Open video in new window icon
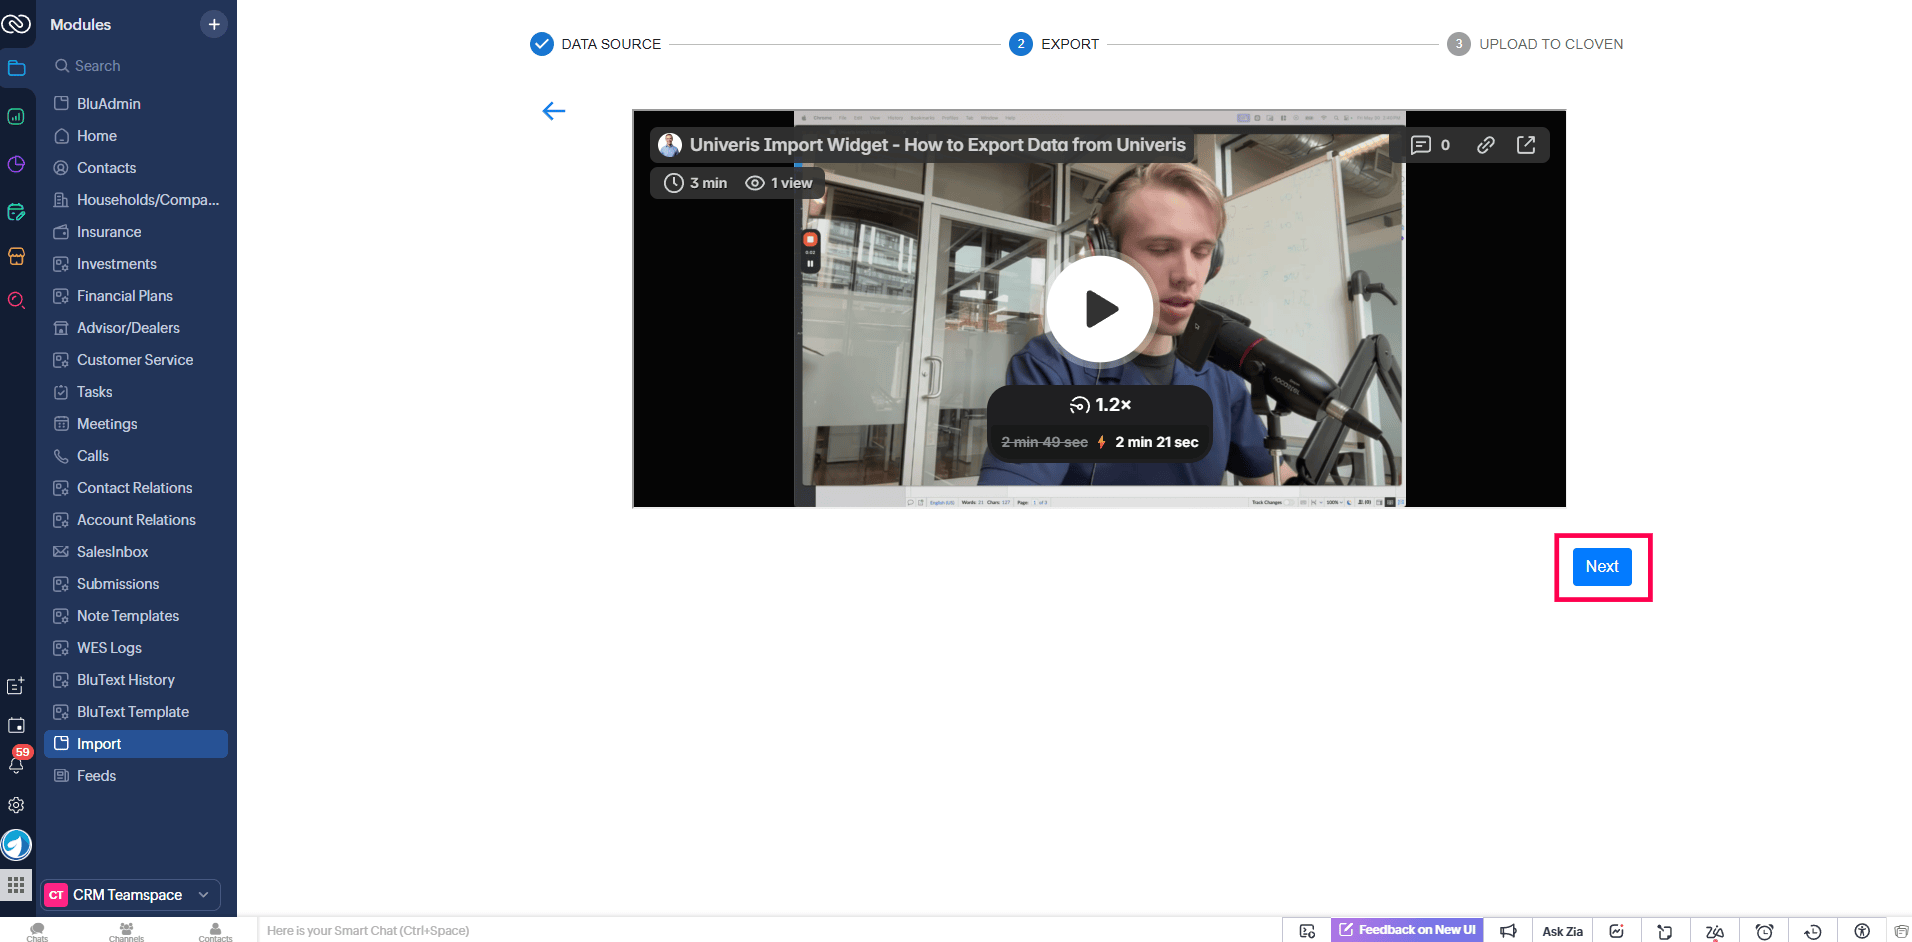 tap(1526, 145)
